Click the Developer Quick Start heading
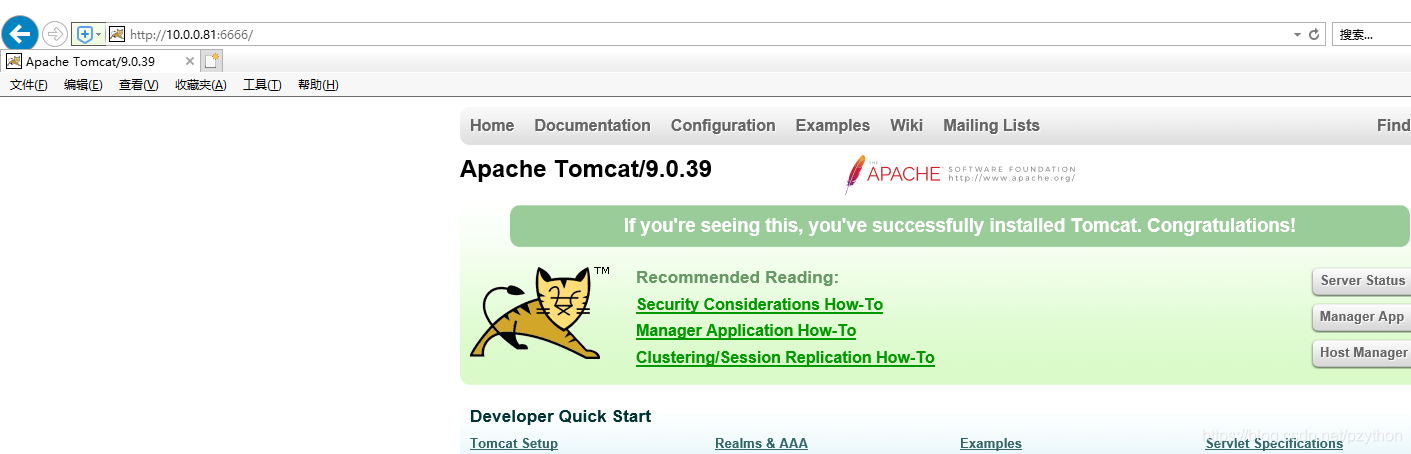The width and height of the screenshot is (1411, 454). click(560, 416)
